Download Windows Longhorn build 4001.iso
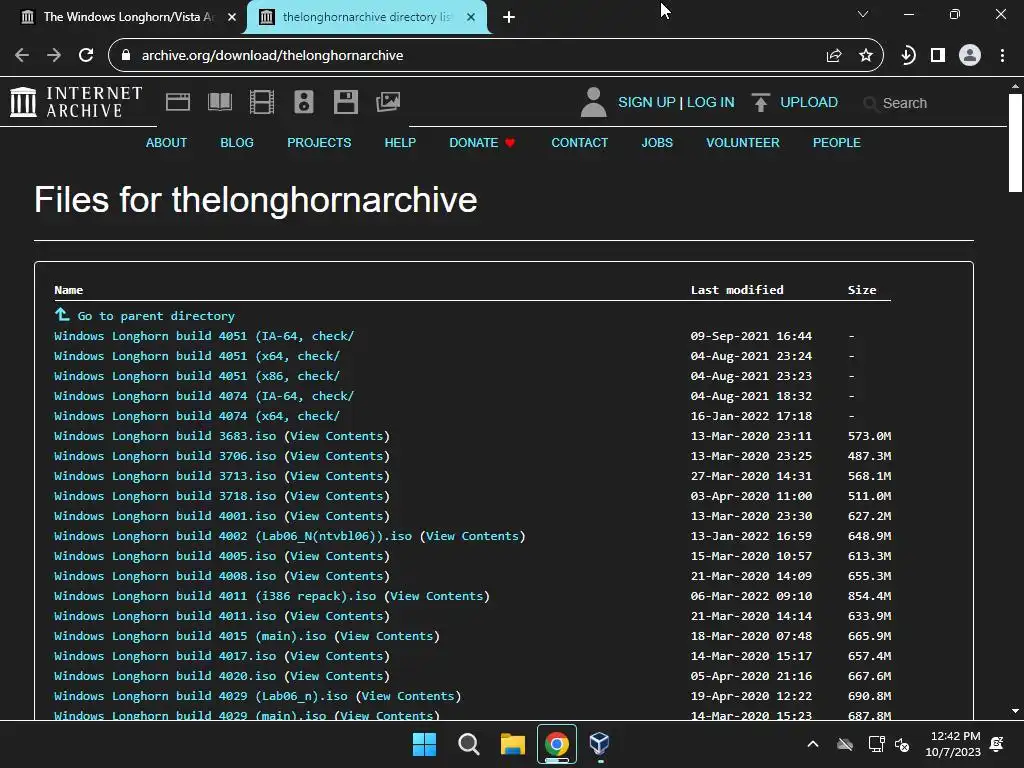The width and height of the screenshot is (1024, 768). (x=165, y=516)
